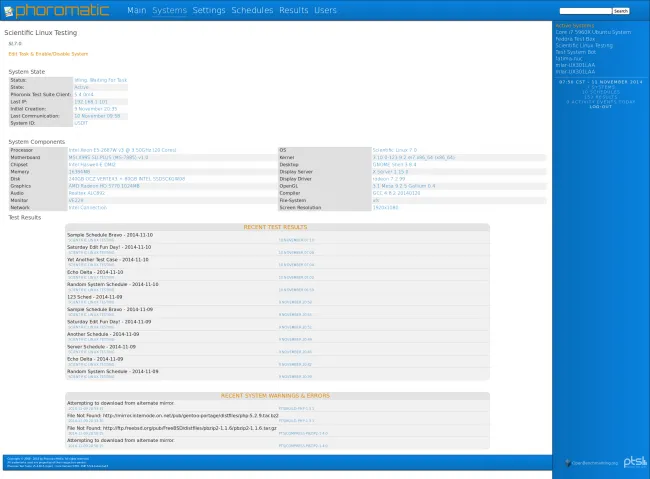Click the GCC 4.8.2 20140120 compiler value
Screen dimensions: 650x479
click(x=396, y=193)
